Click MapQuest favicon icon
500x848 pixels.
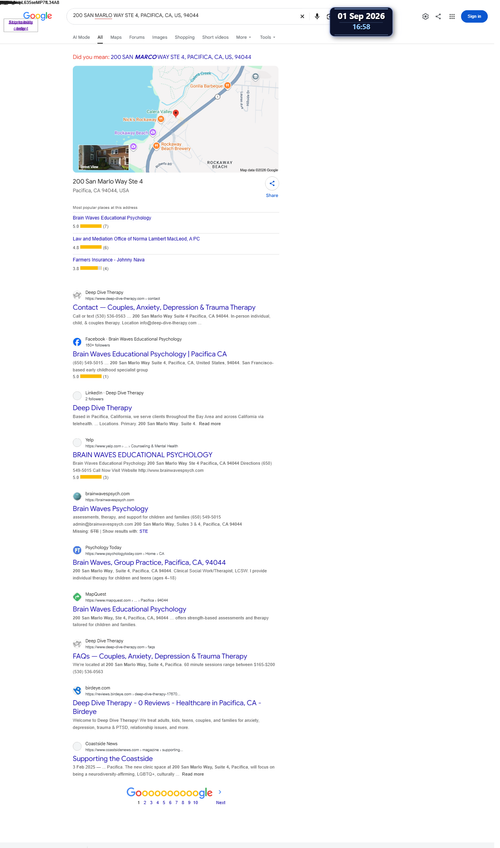77,597
